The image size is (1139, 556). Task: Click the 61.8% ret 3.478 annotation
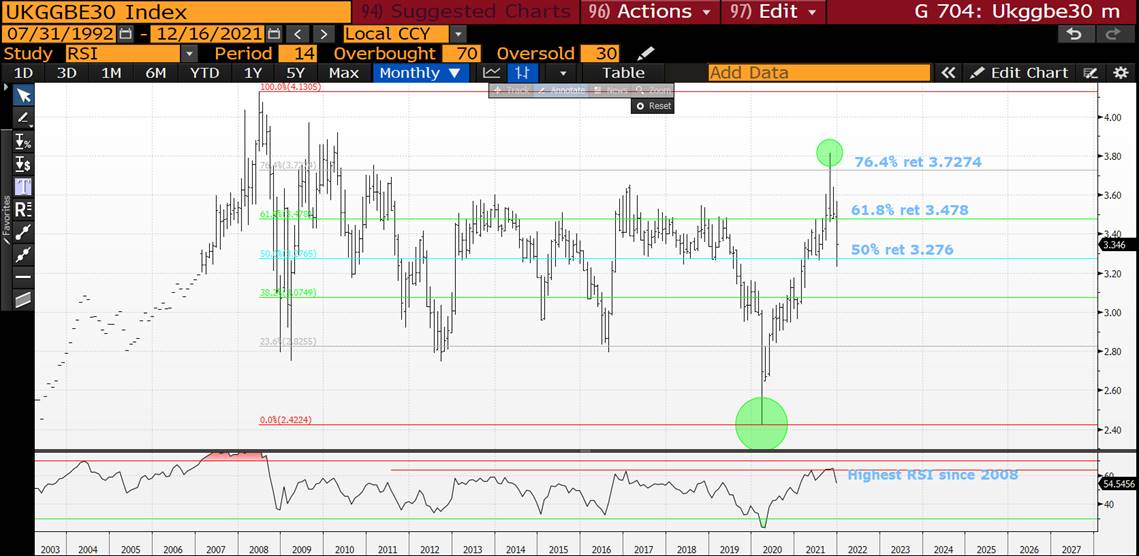(911, 210)
